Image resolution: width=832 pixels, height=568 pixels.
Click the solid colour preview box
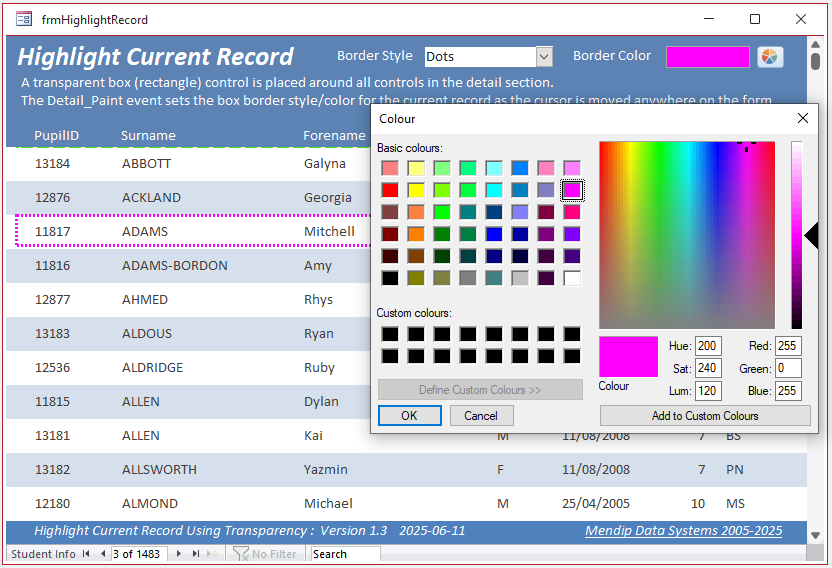pos(628,357)
